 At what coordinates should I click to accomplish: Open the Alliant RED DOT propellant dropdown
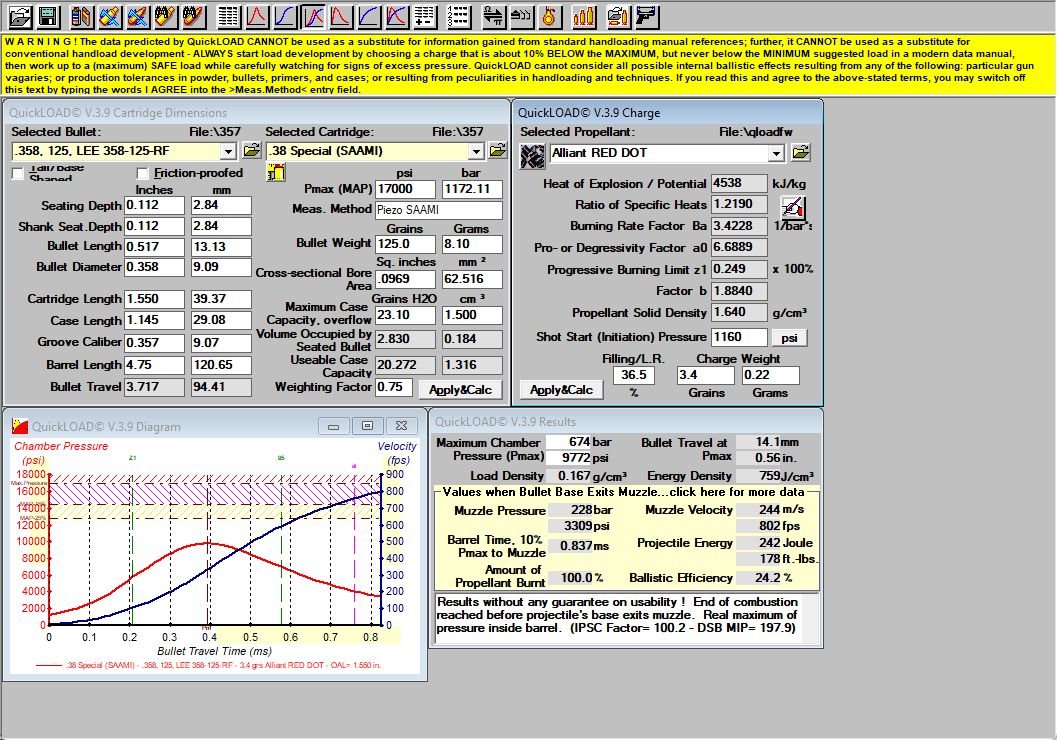(776, 154)
